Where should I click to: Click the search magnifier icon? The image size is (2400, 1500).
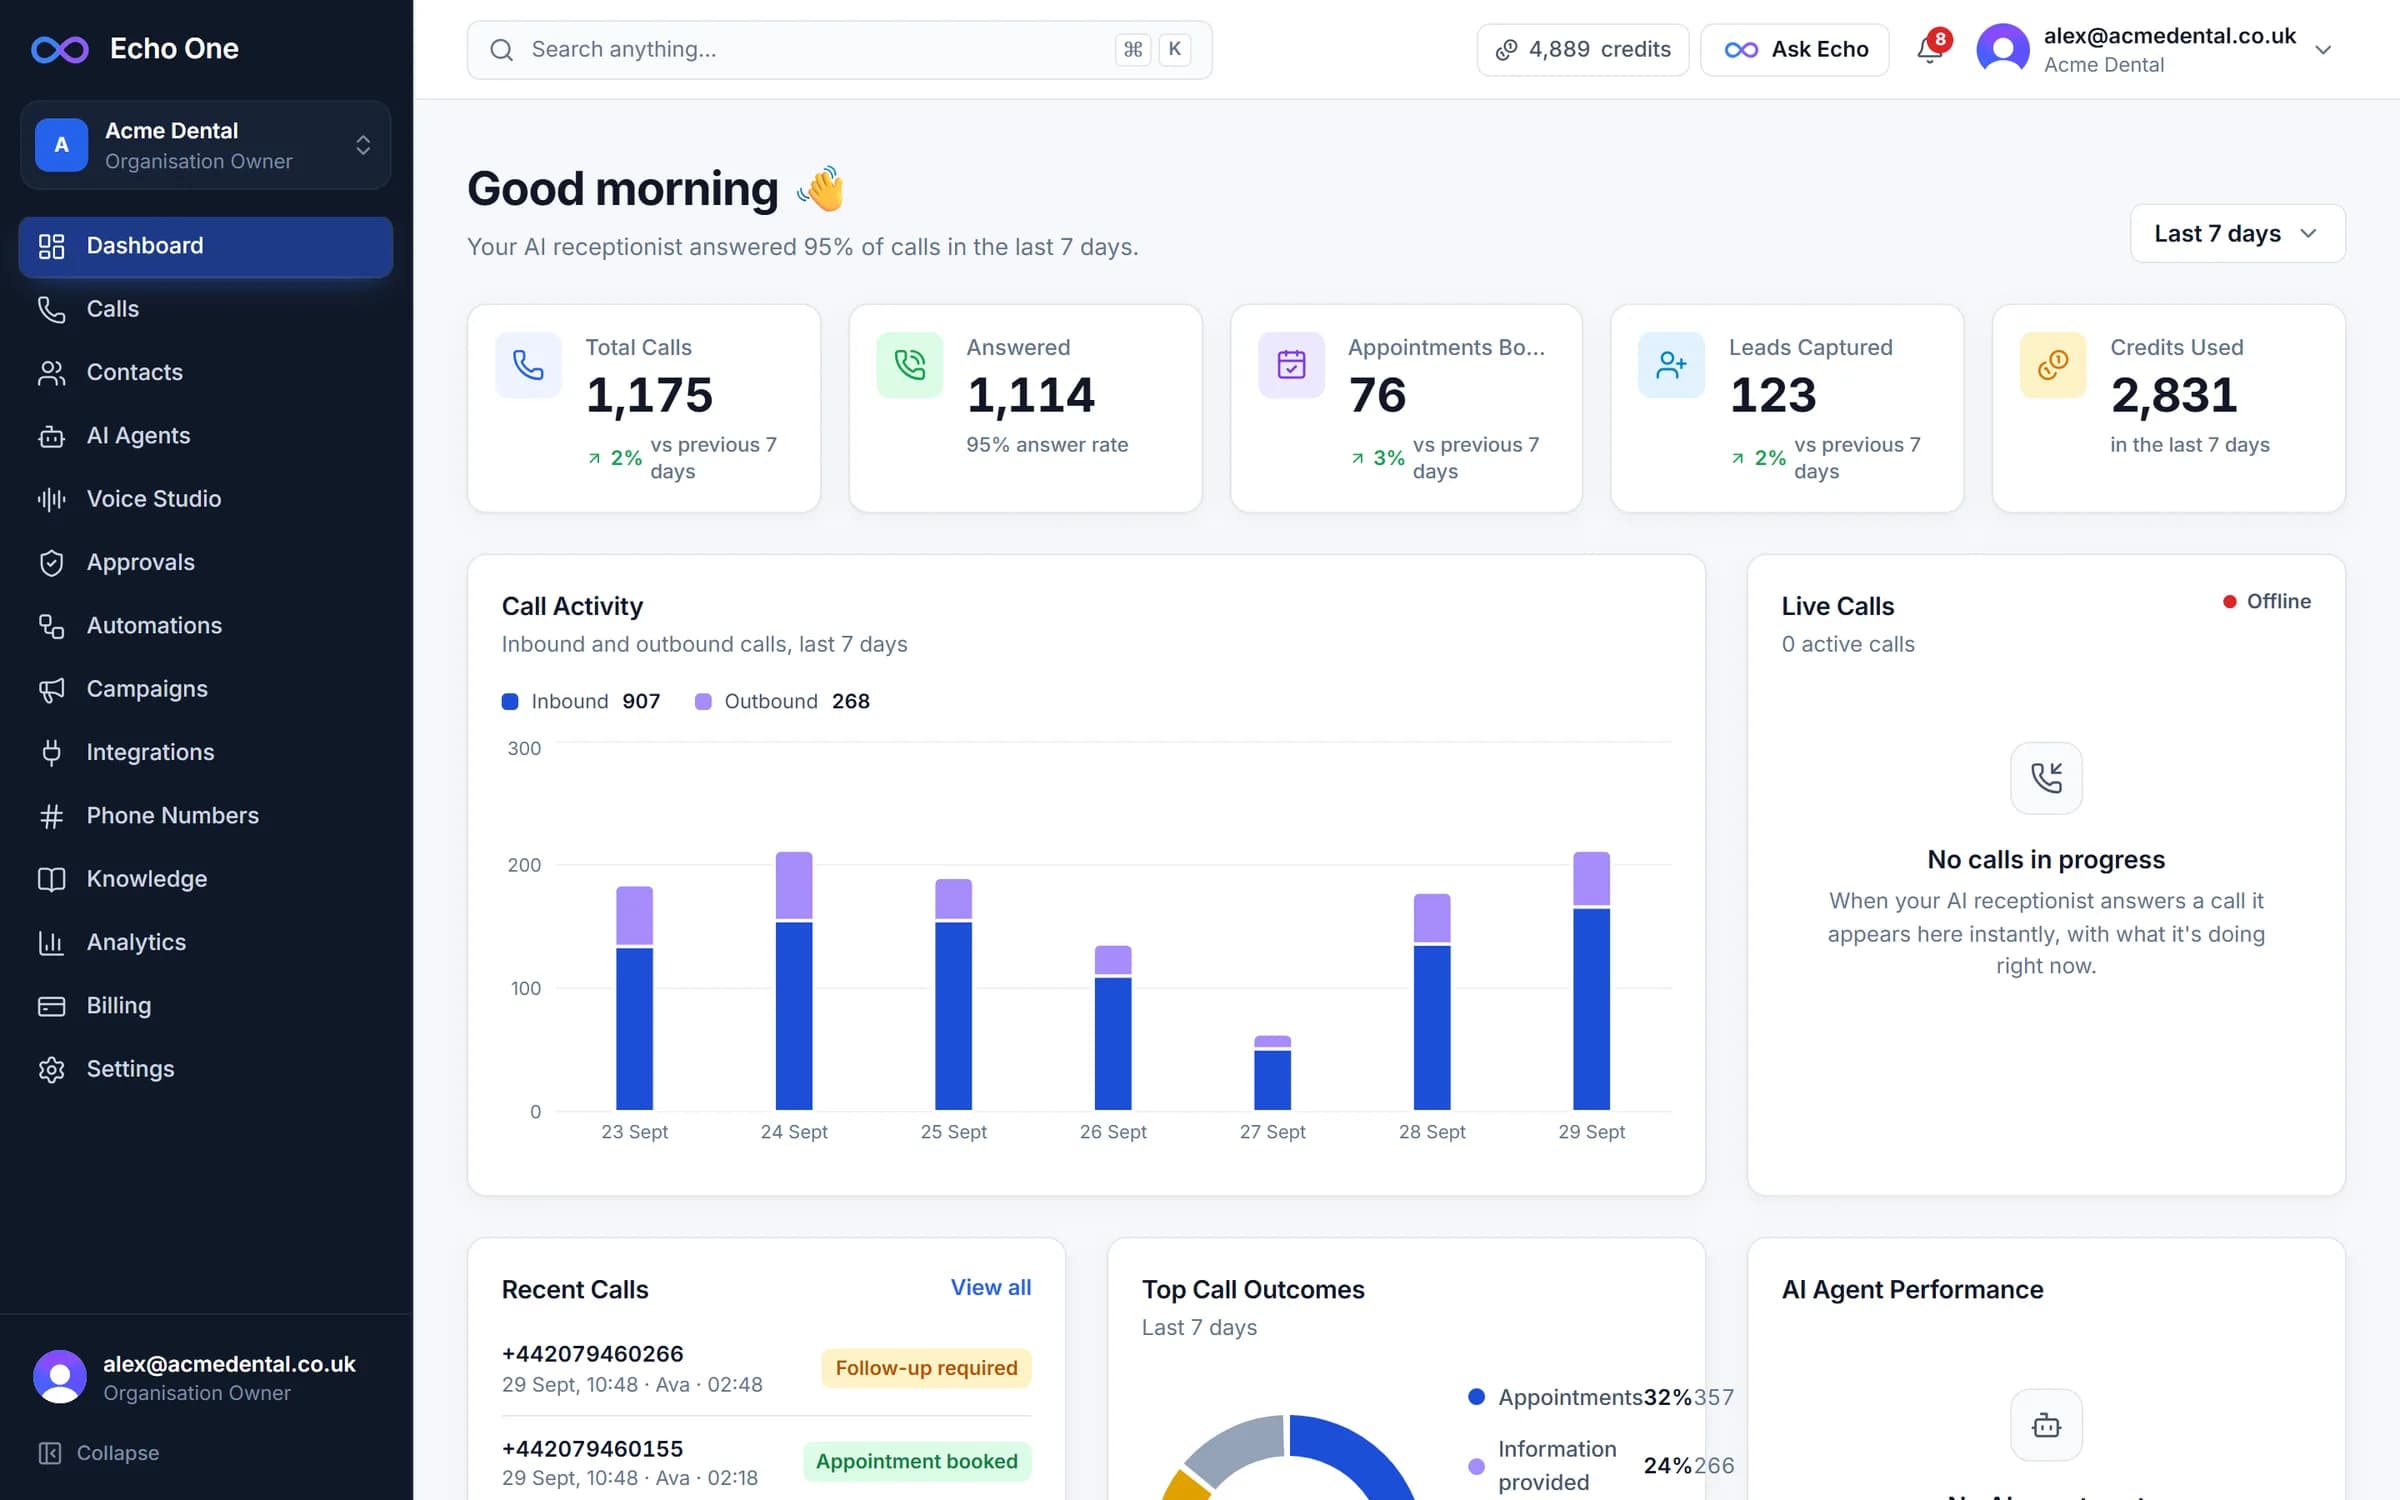point(502,50)
